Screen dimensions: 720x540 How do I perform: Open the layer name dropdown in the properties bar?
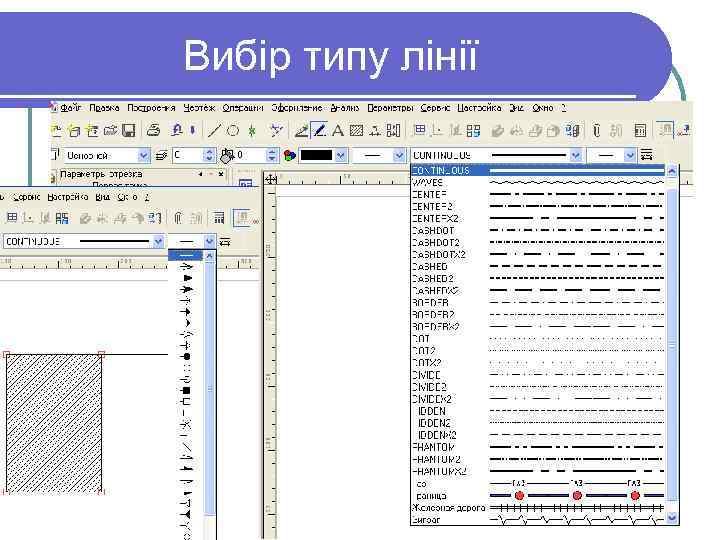pos(144,156)
